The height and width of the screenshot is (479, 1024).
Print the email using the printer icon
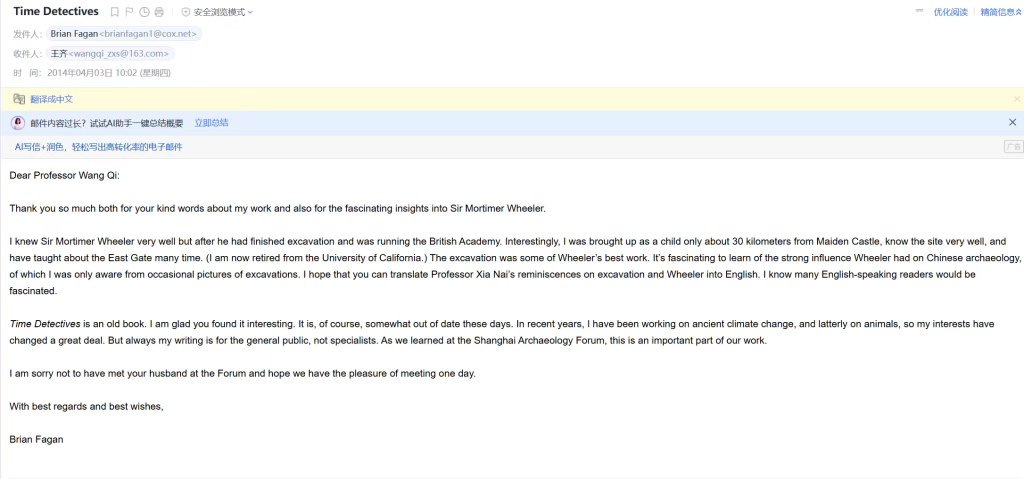tap(159, 12)
